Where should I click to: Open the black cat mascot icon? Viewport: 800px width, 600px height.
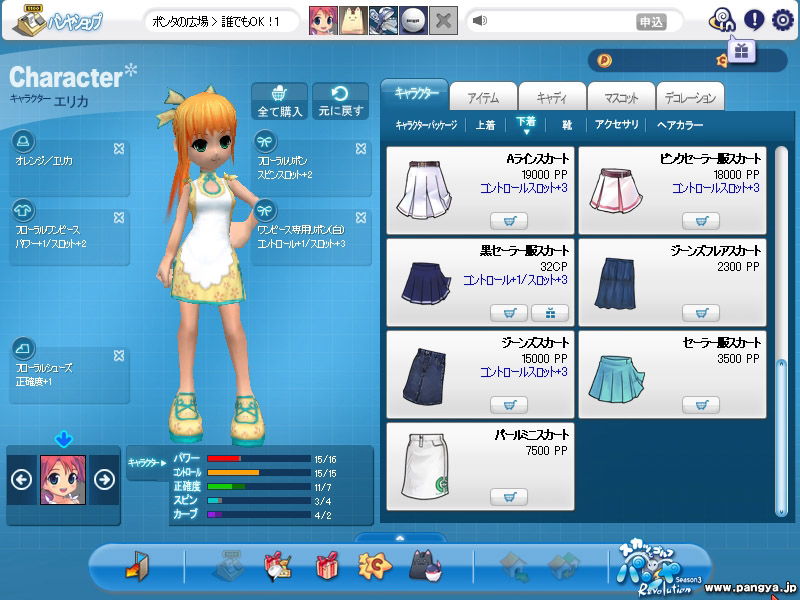[426, 565]
